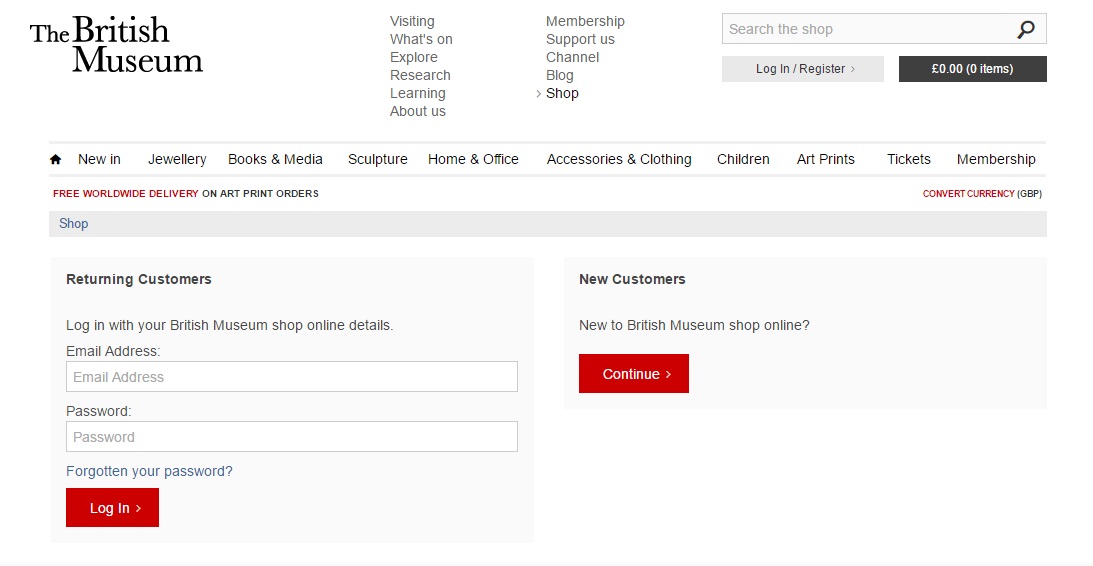Navigate to Research
Screen dimensions: 1093x566
pyautogui.click(x=420, y=75)
